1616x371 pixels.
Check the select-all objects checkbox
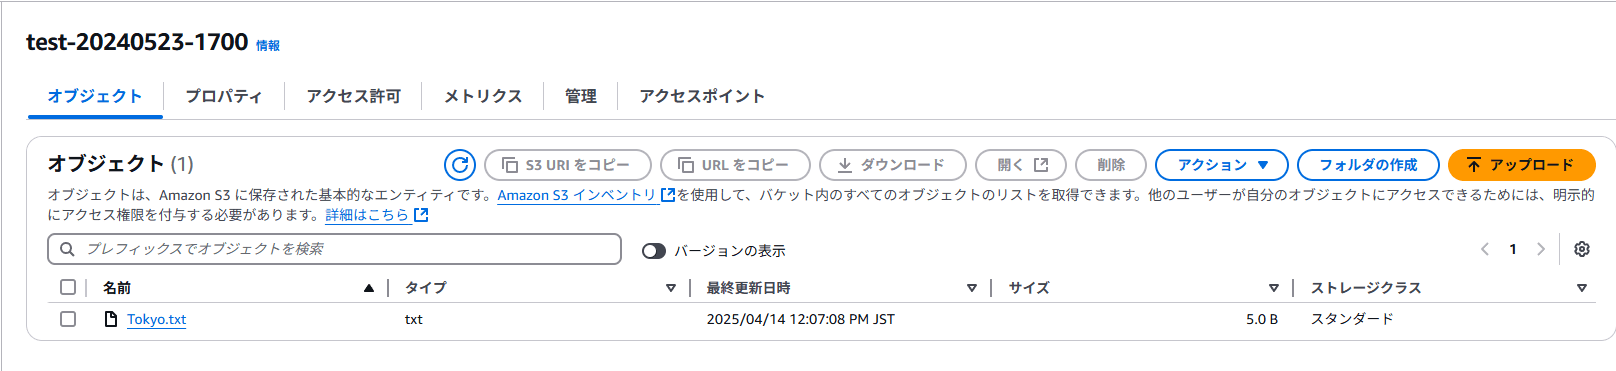click(x=68, y=287)
